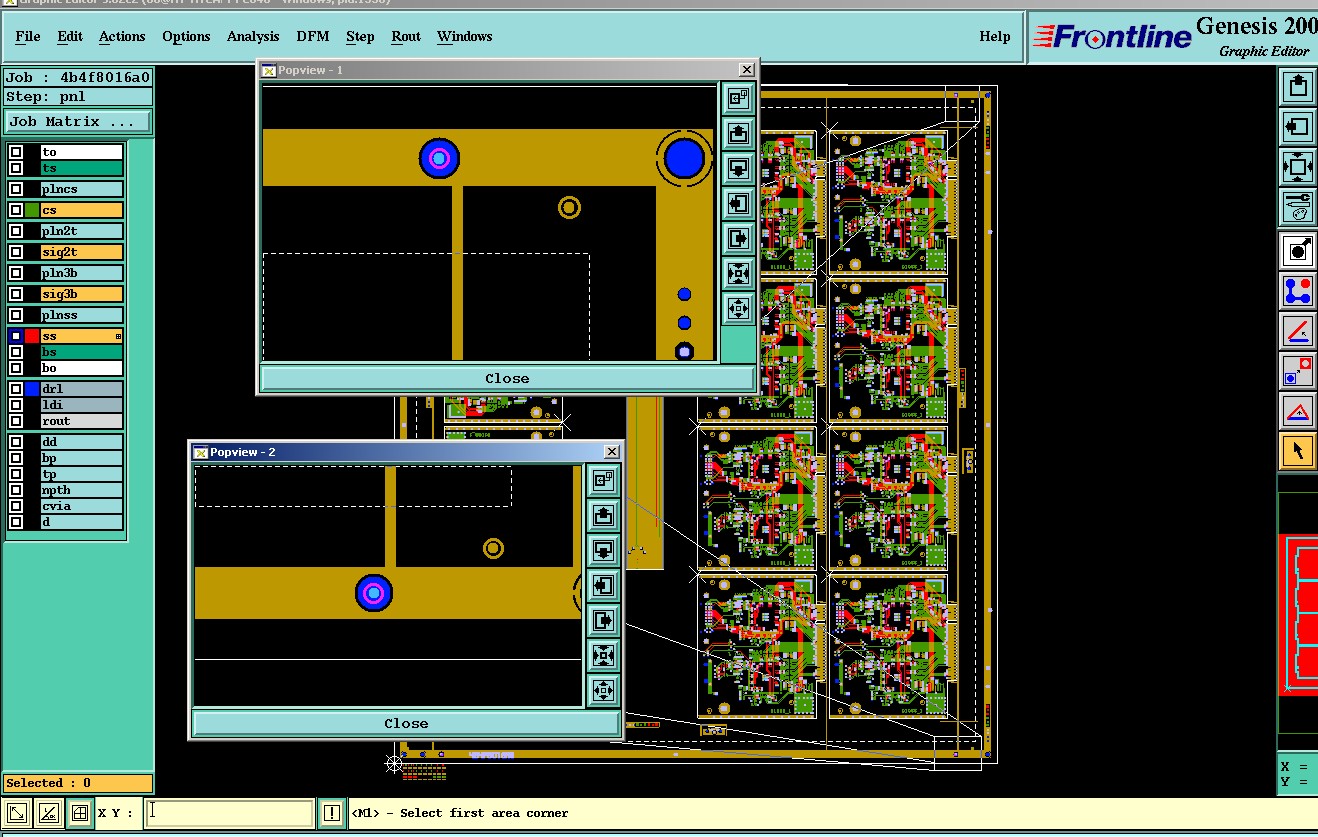This screenshot has width=1318, height=837.
Task: Enable the sig2t layer checkbox
Action: (16, 252)
